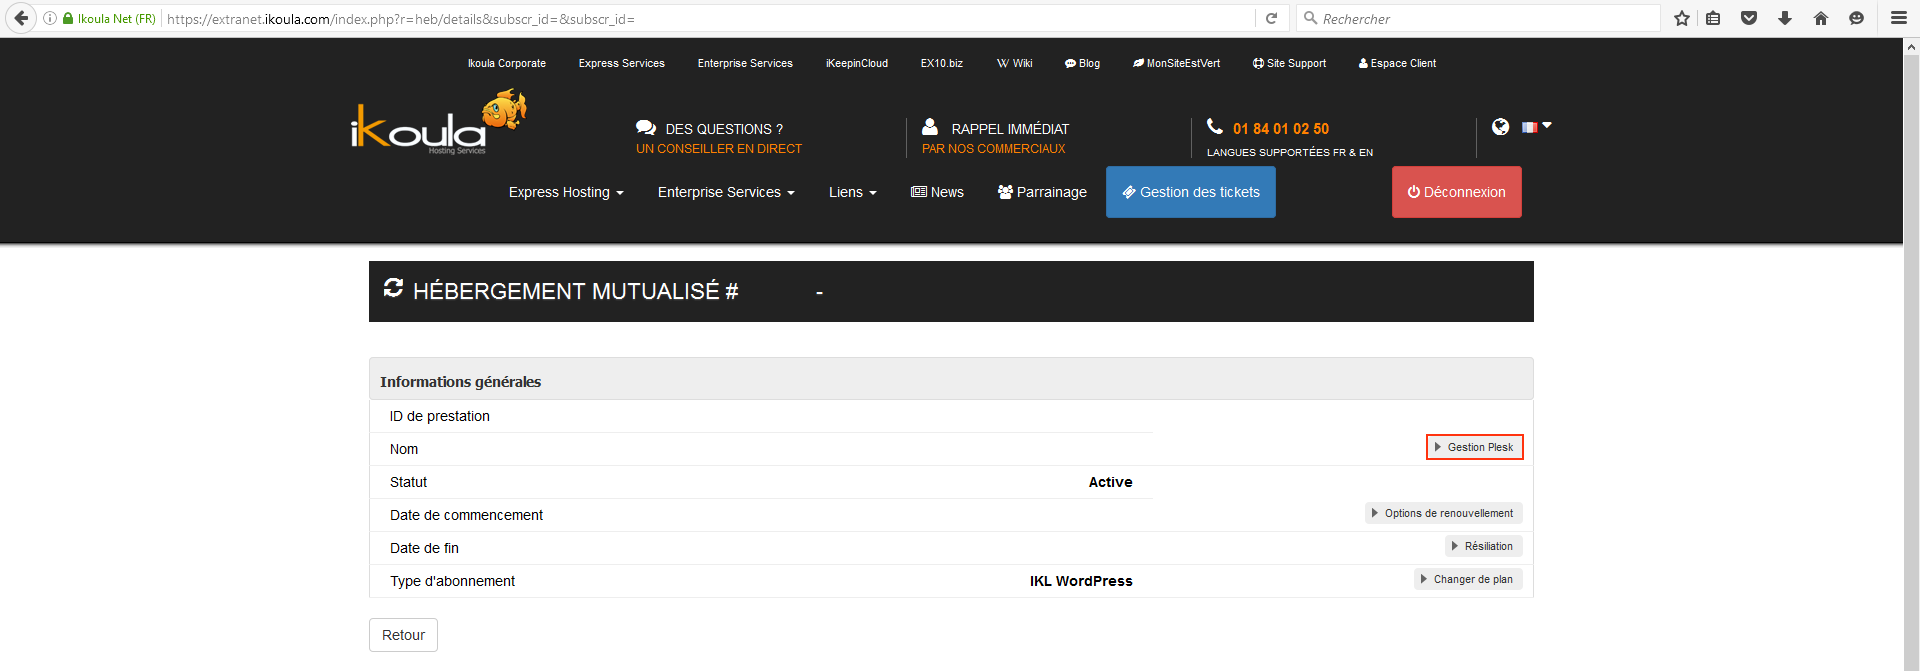Click the browser back arrow button
1920x671 pixels.
21,18
